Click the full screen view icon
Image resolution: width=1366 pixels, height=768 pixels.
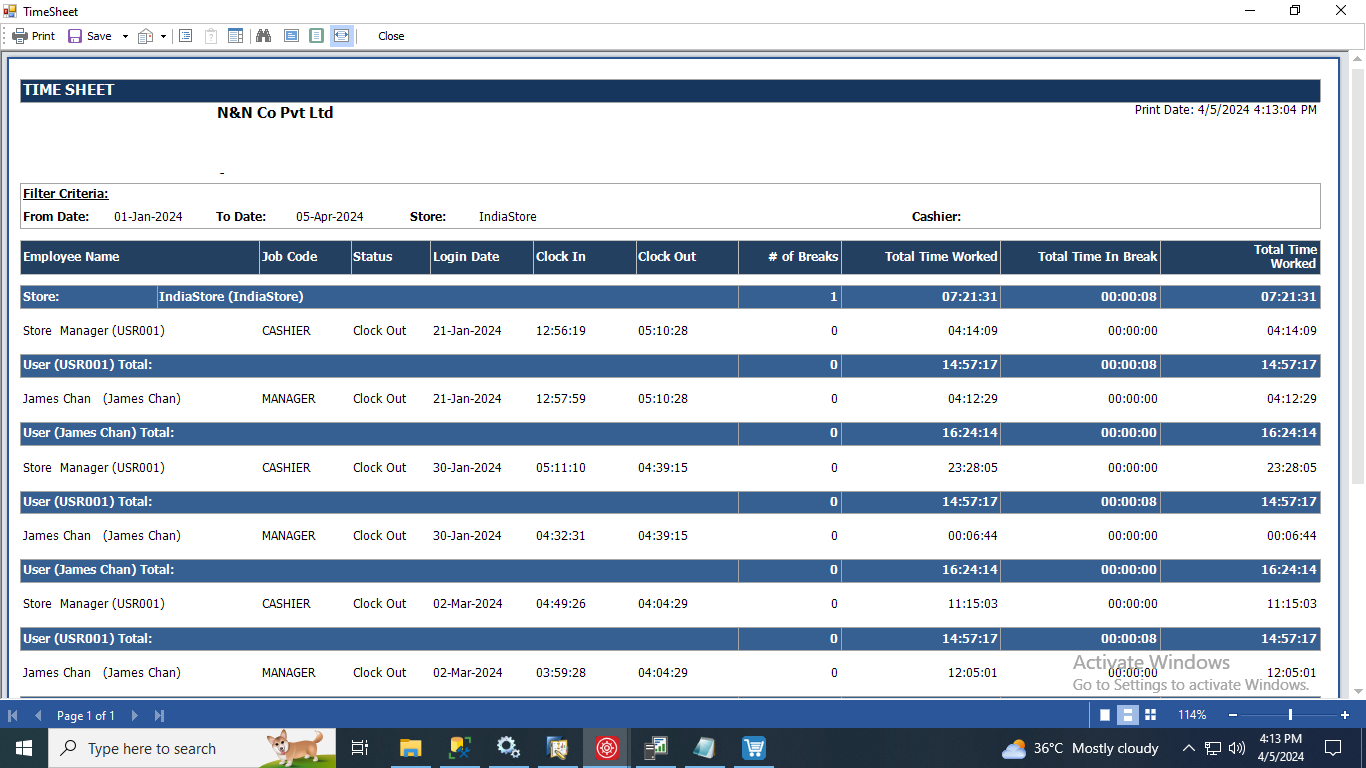tap(291, 36)
